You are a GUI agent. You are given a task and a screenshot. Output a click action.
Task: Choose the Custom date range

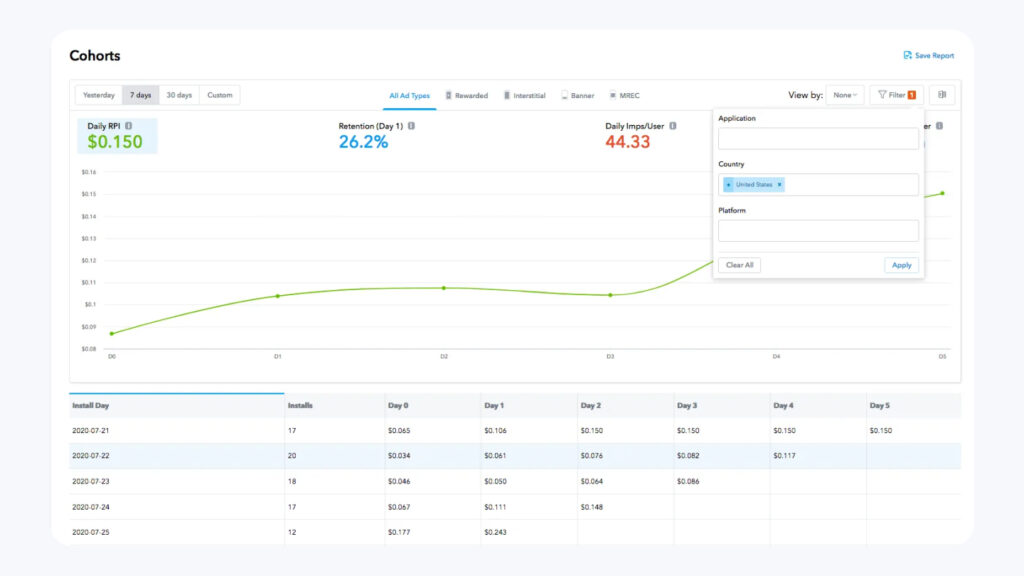[x=219, y=95]
